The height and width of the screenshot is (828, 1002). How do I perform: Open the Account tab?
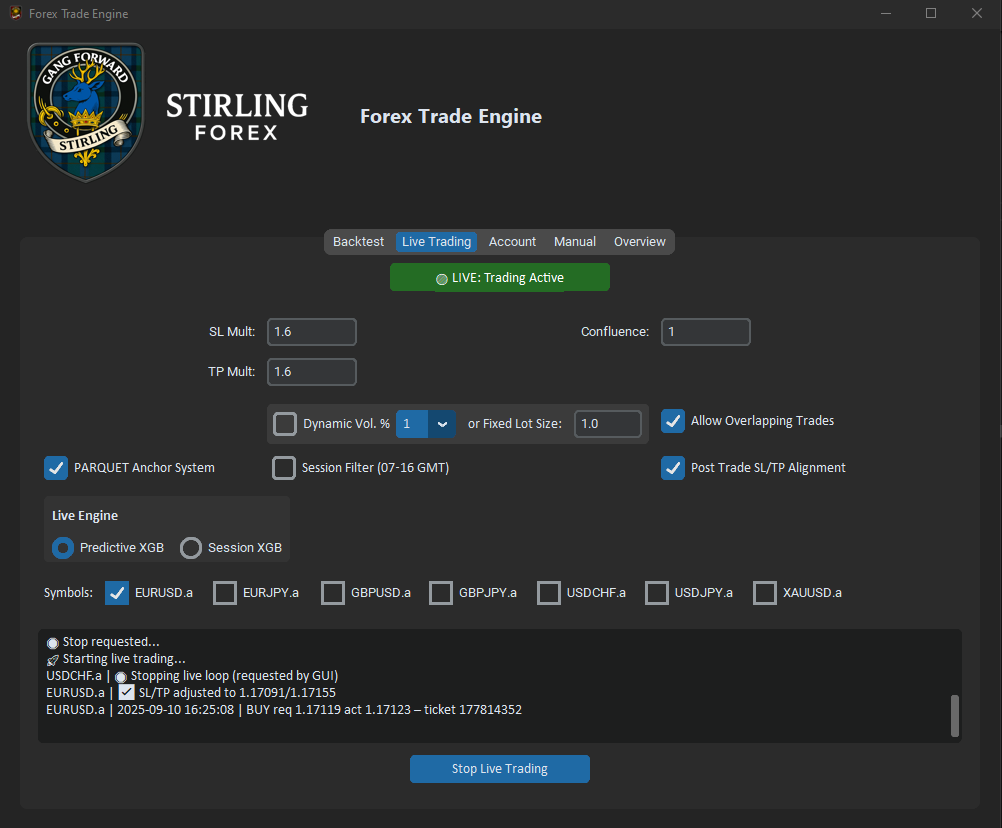pos(512,242)
